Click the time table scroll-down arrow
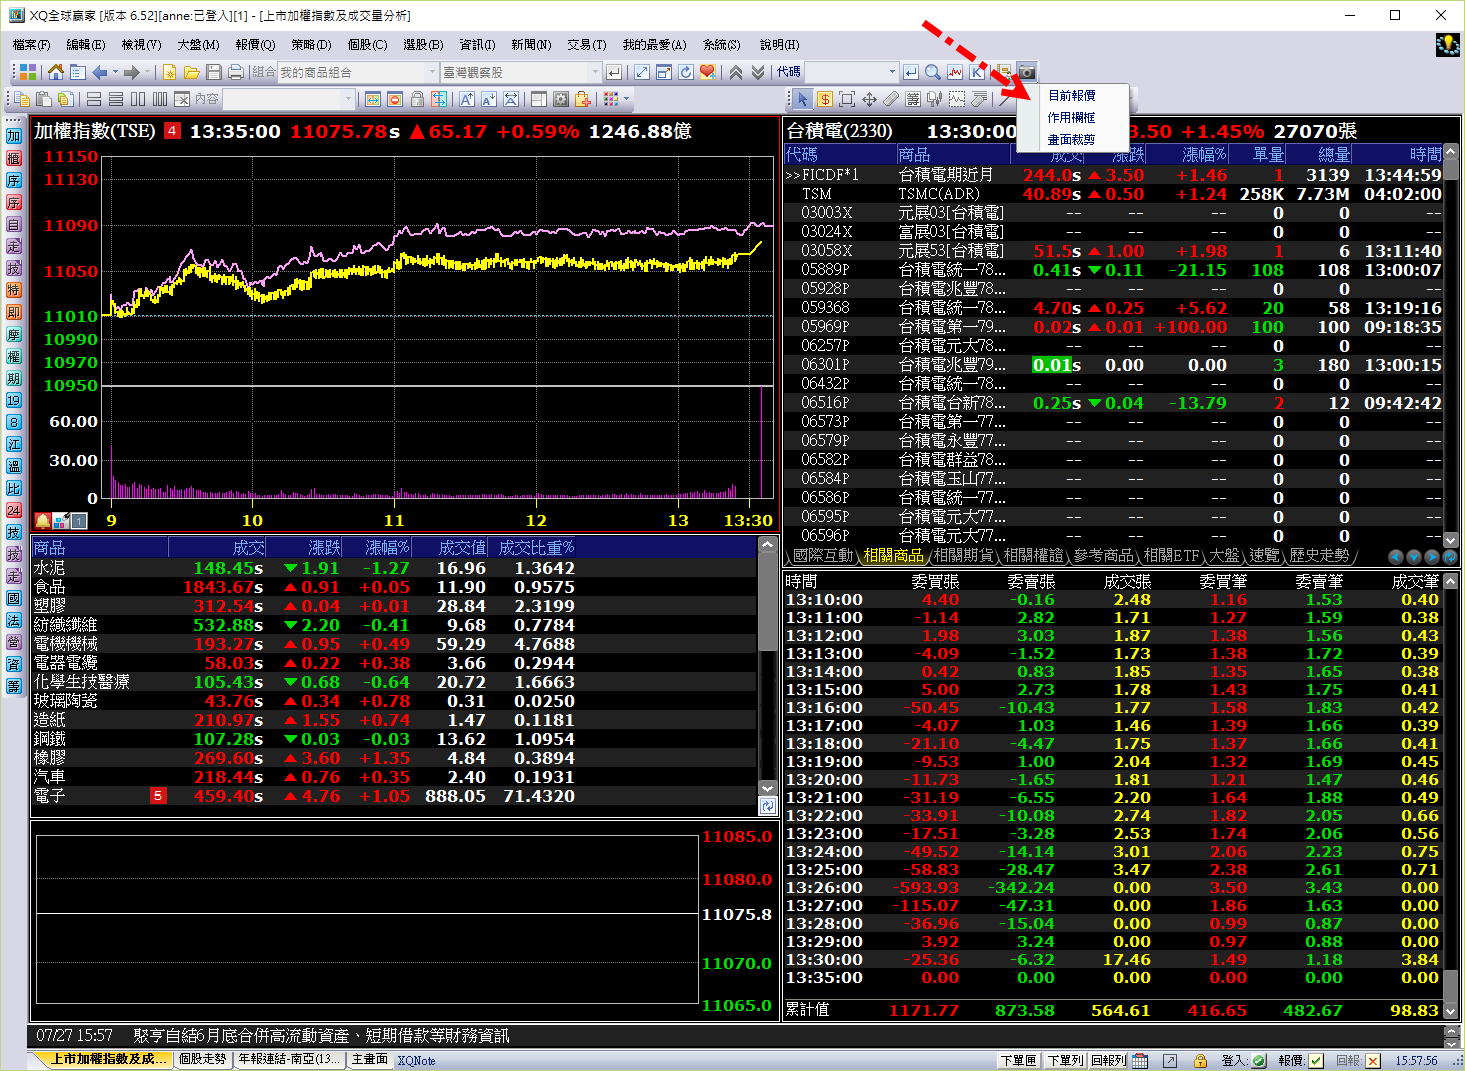This screenshot has height=1071, width=1465. point(1451,1011)
